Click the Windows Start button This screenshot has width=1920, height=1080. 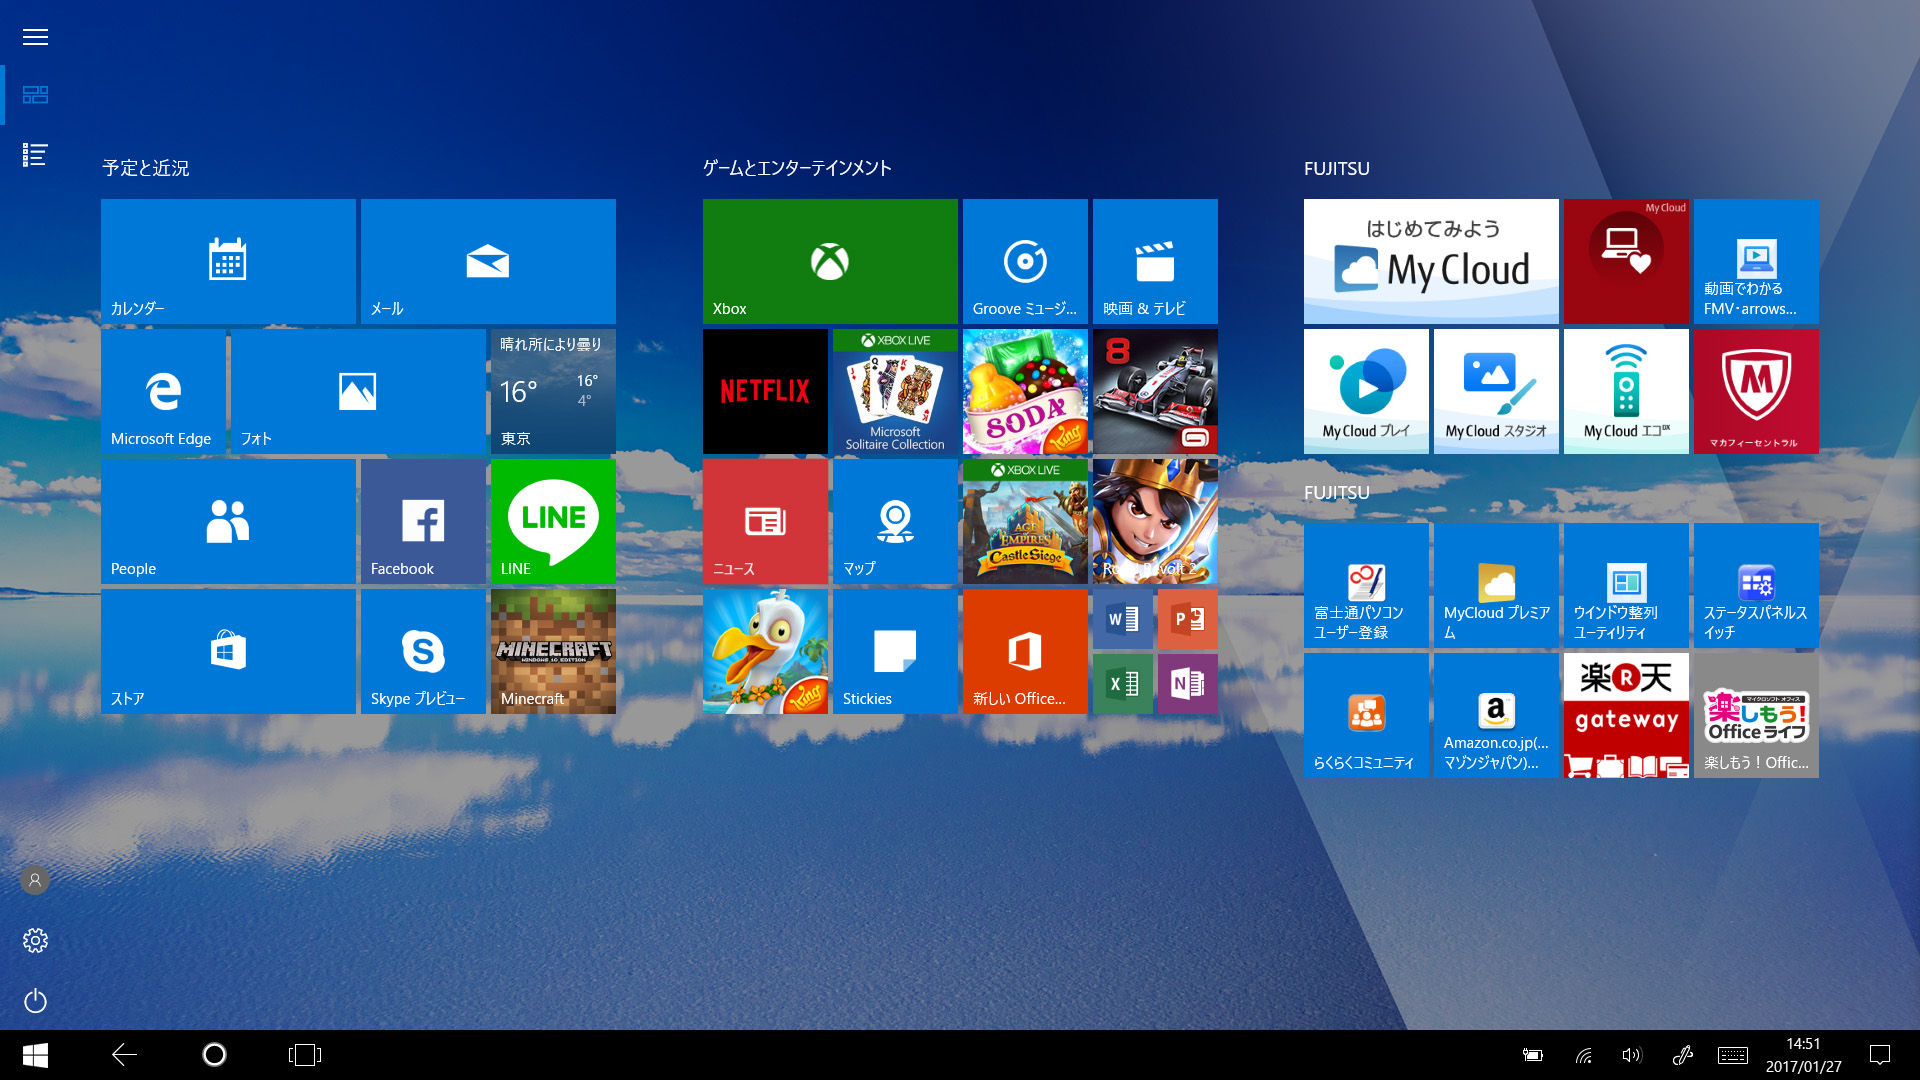(35, 1055)
